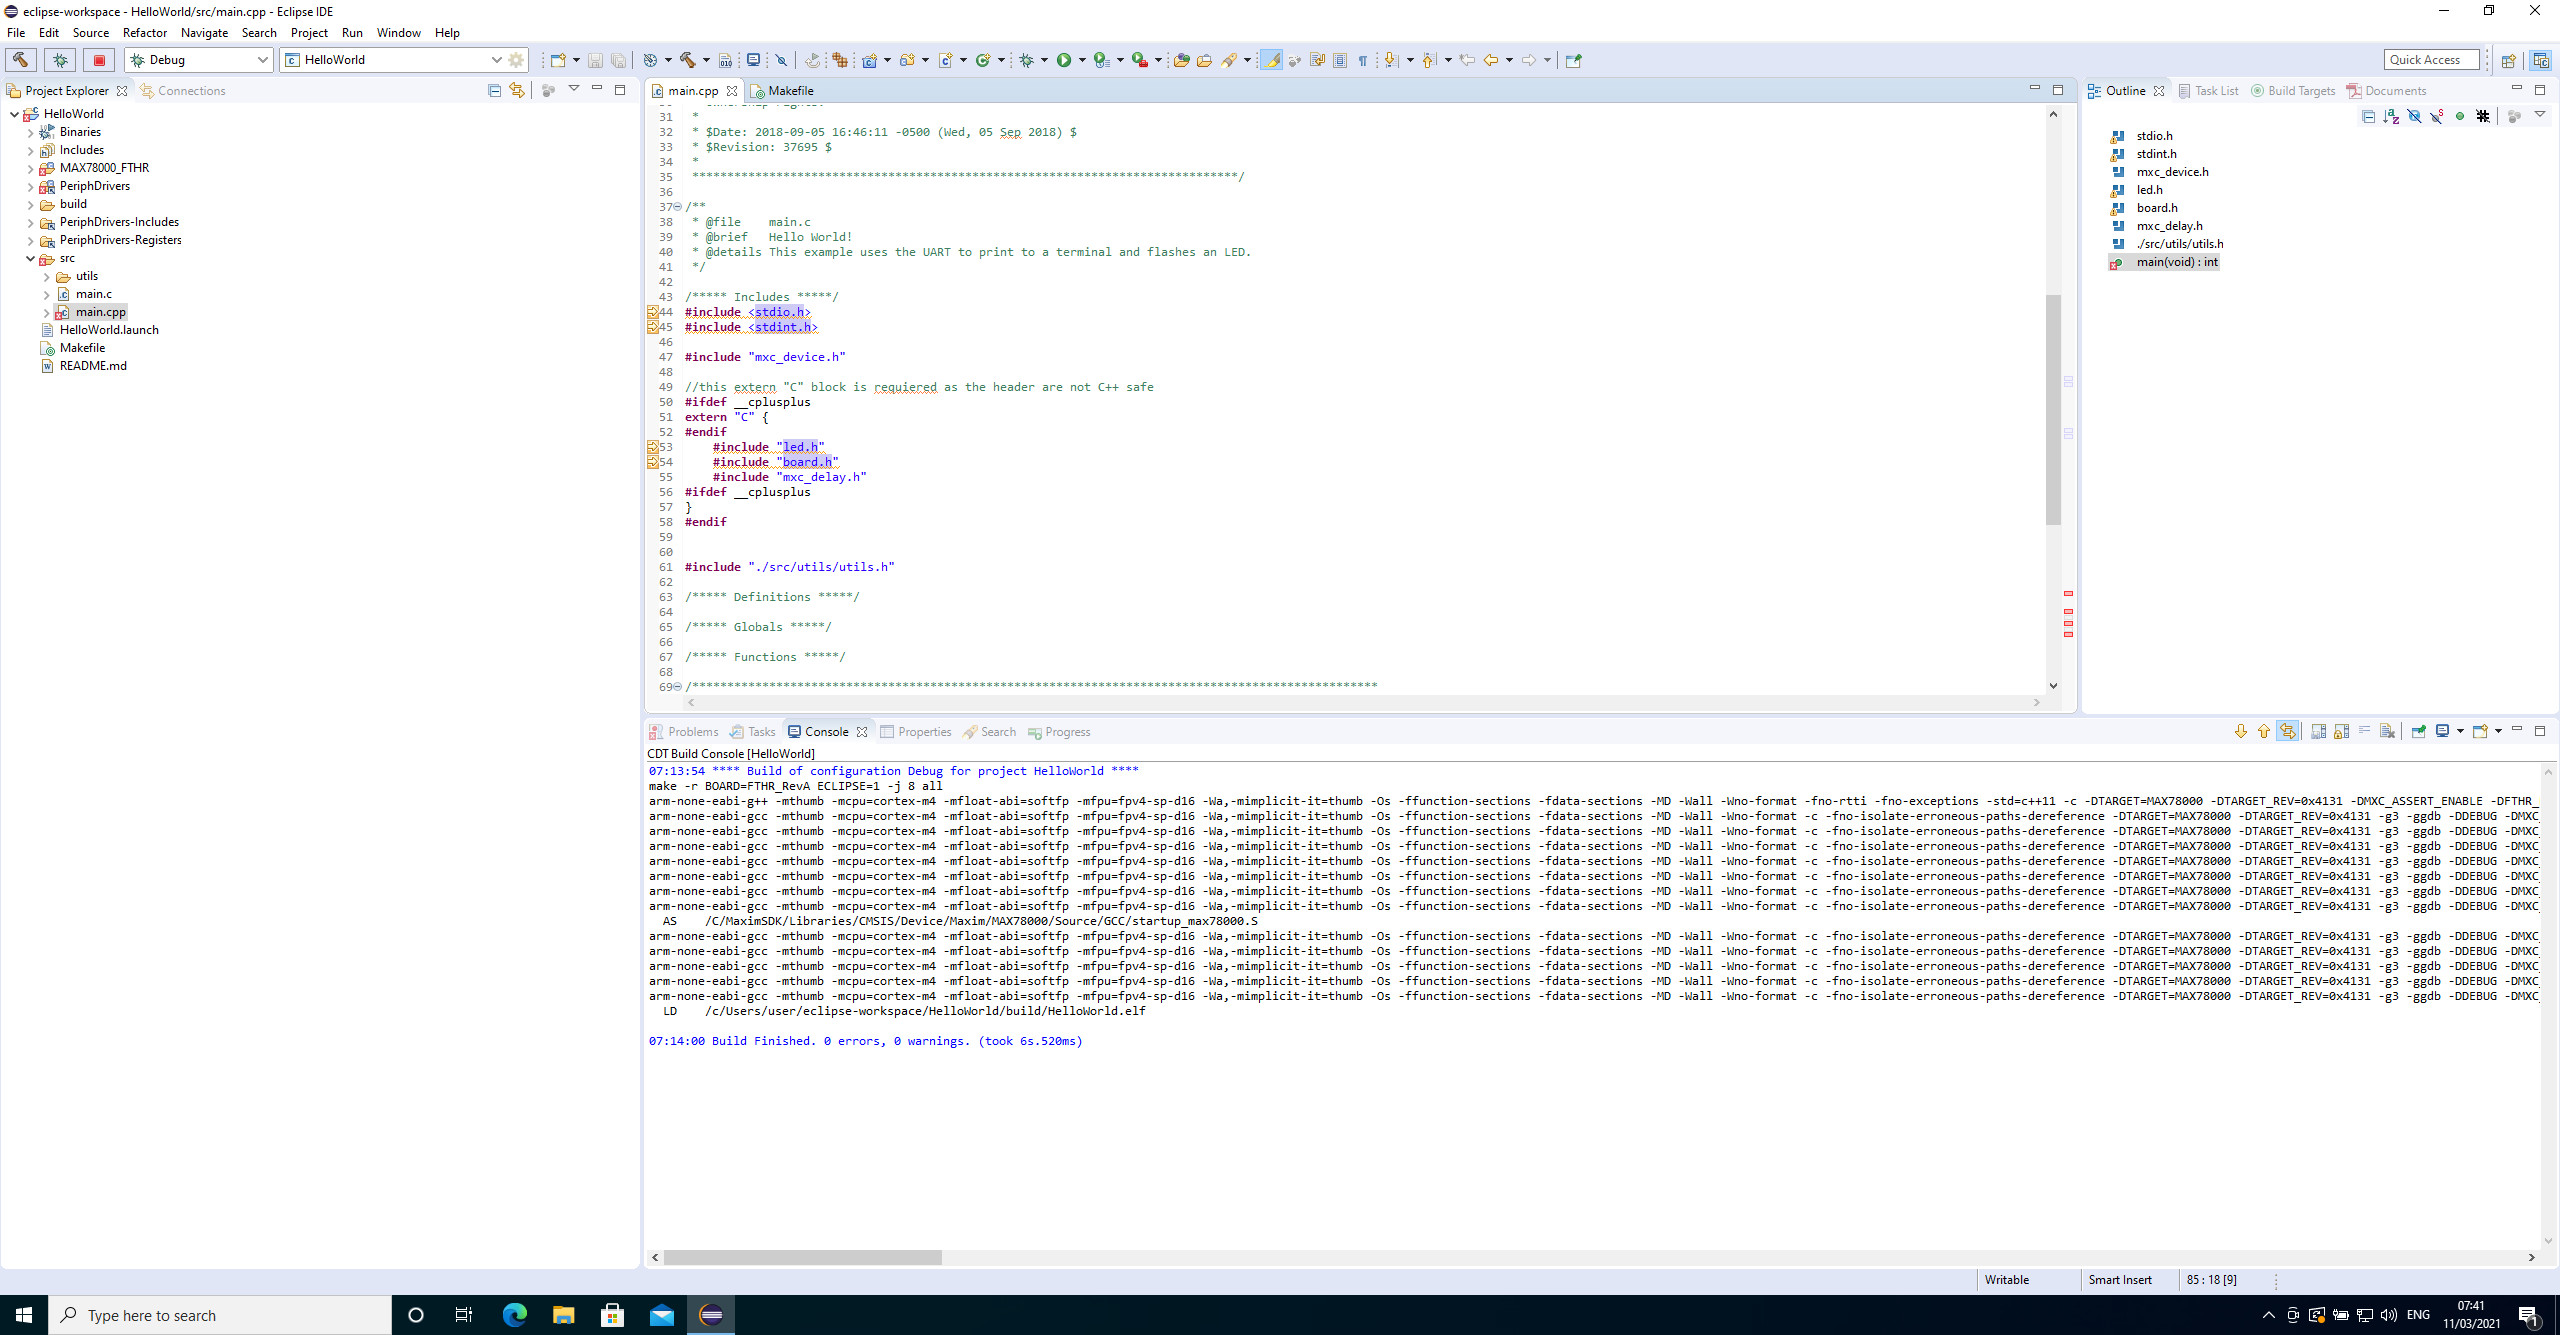Click the Windows search field
The height and width of the screenshot is (1335, 2560).
click(x=220, y=1315)
